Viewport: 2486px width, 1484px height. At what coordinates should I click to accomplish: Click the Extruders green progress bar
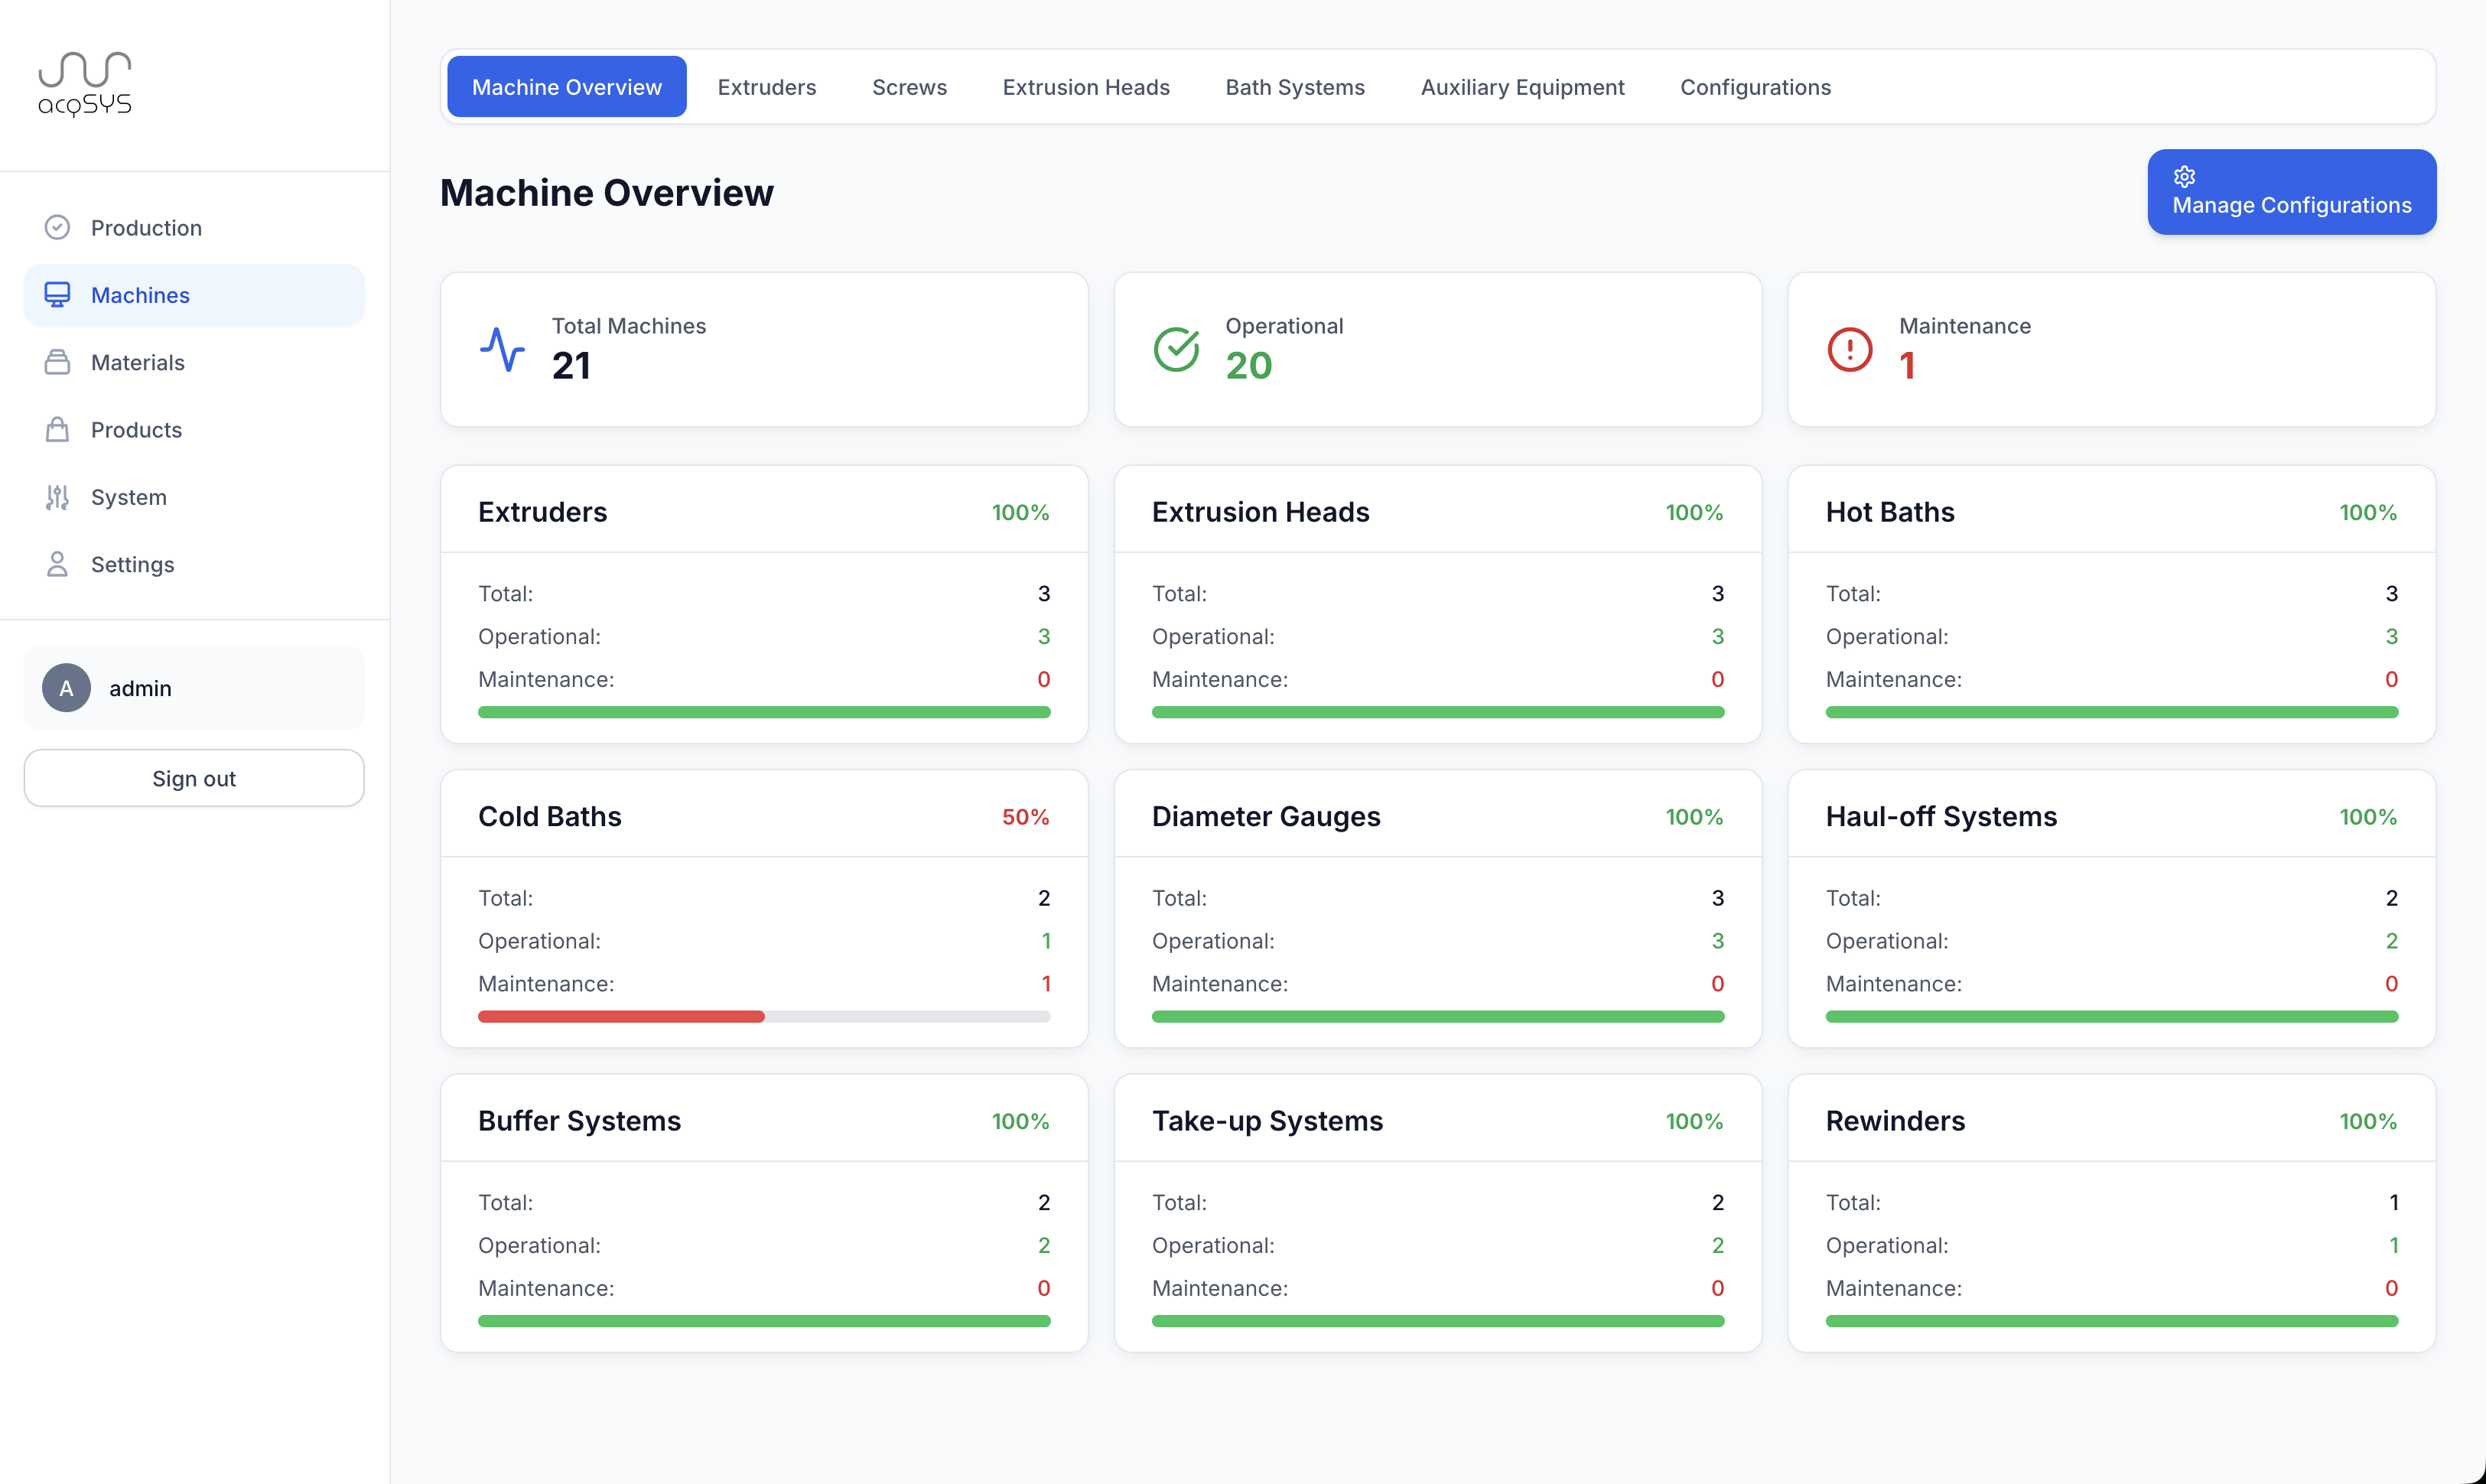point(764,712)
